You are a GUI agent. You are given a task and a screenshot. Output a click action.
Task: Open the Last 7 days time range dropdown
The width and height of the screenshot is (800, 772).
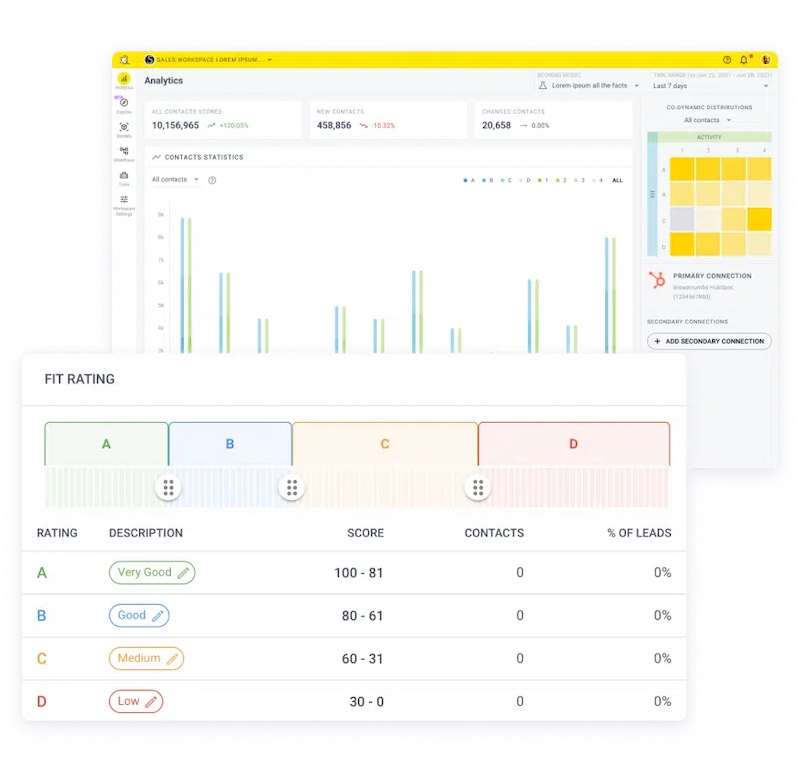click(711, 86)
